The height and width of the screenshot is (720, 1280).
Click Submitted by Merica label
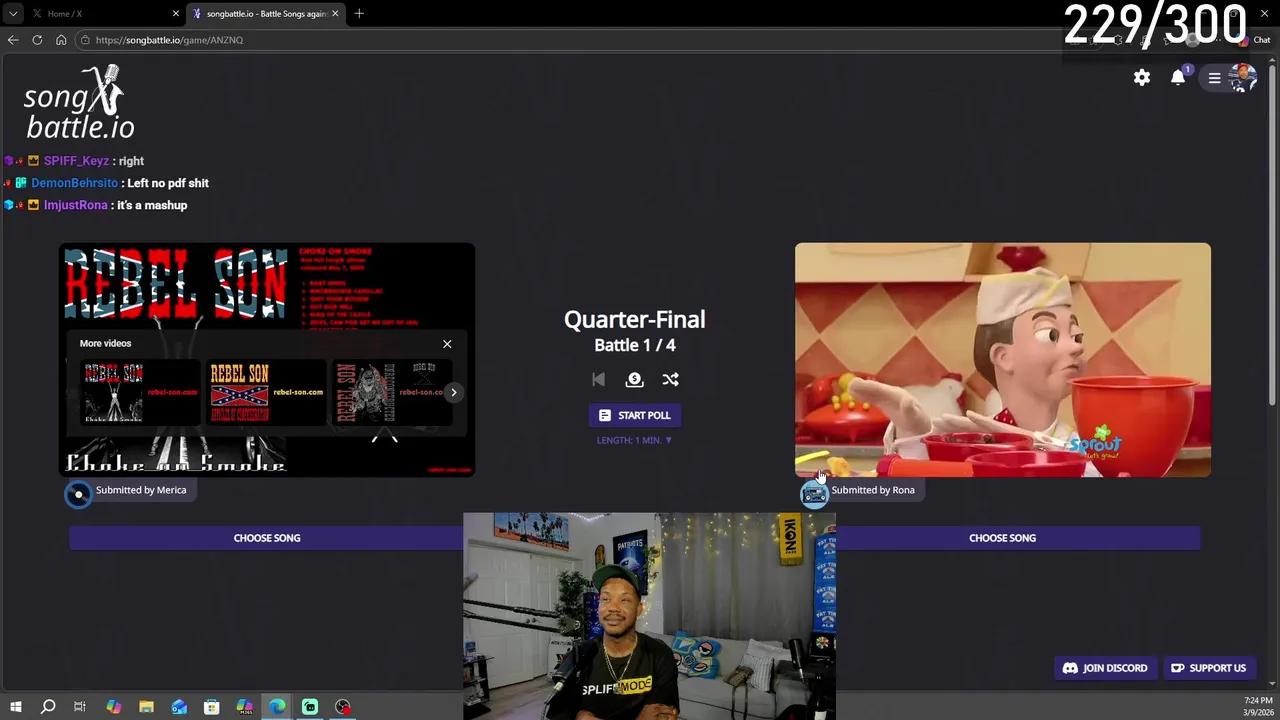[x=141, y=490]
